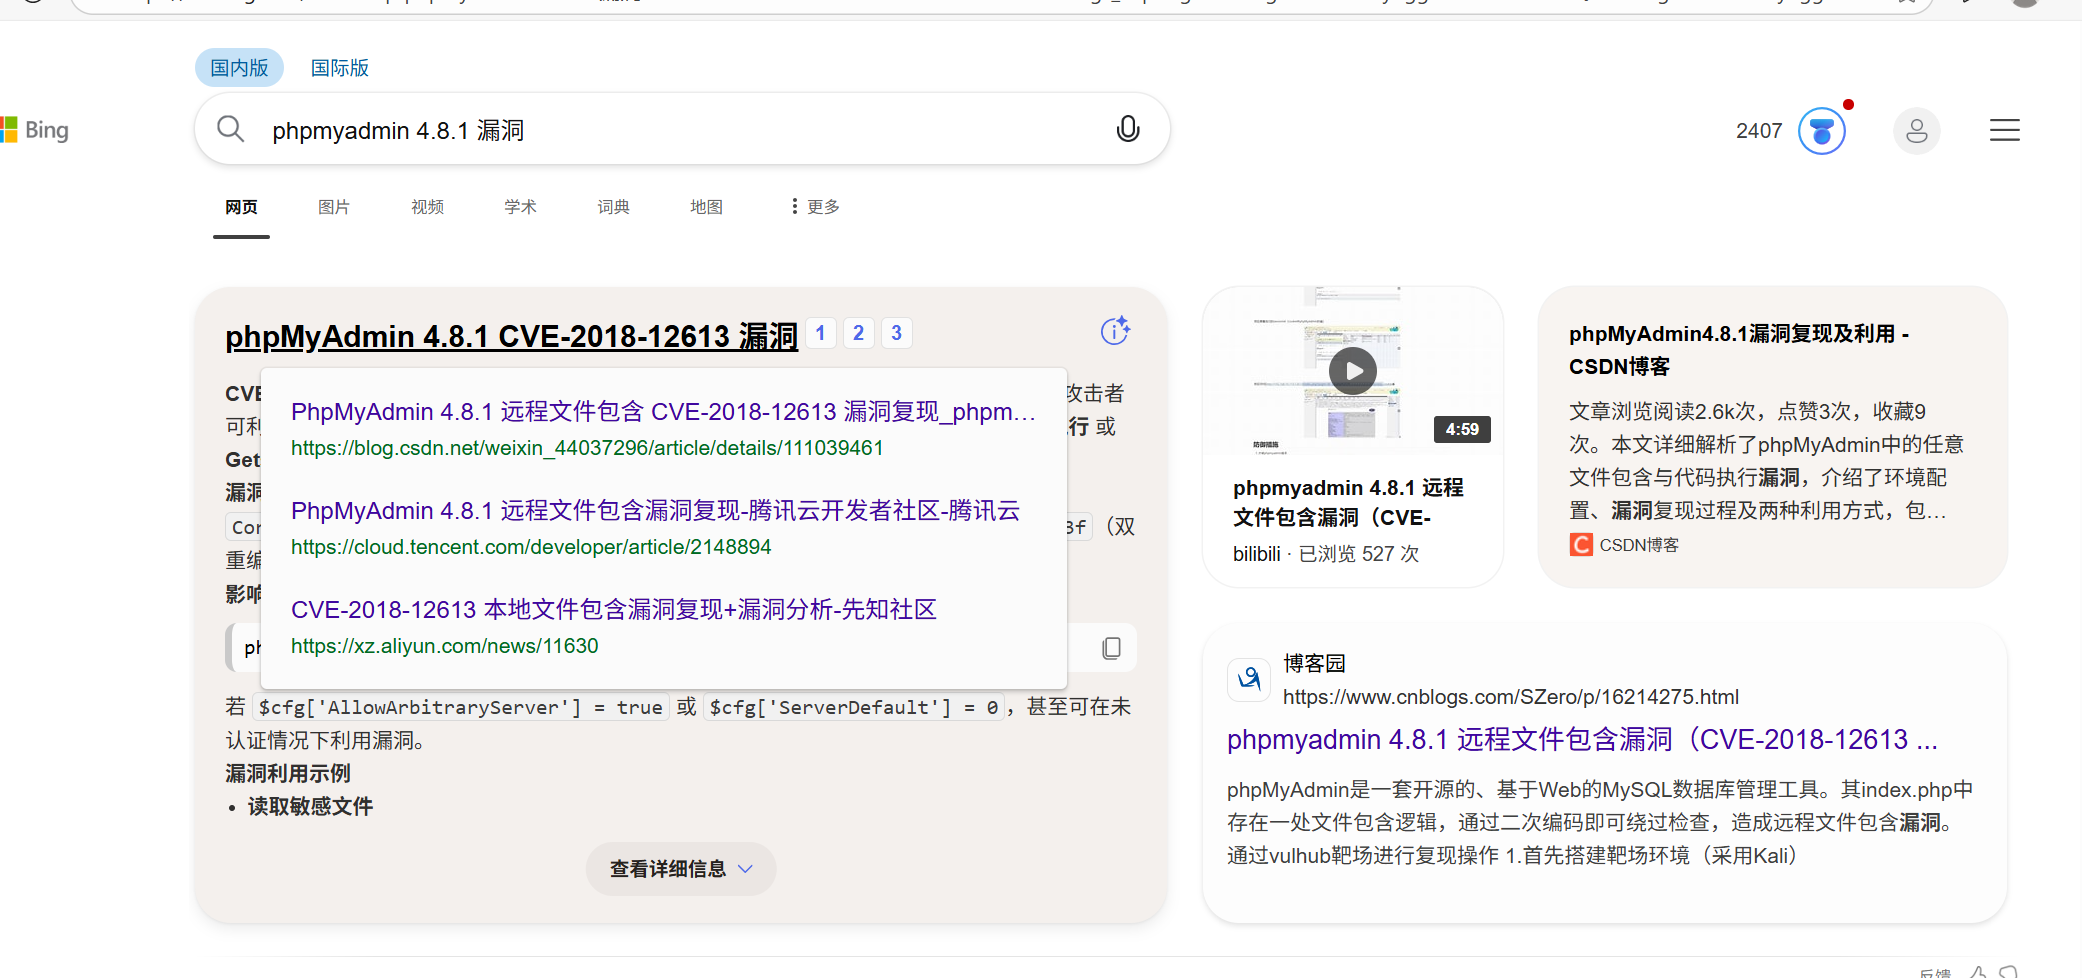Switch to 国际版 version
The width and height of the screenshot is (2082, 978).
pyautogui.click(x=340, y=68)
